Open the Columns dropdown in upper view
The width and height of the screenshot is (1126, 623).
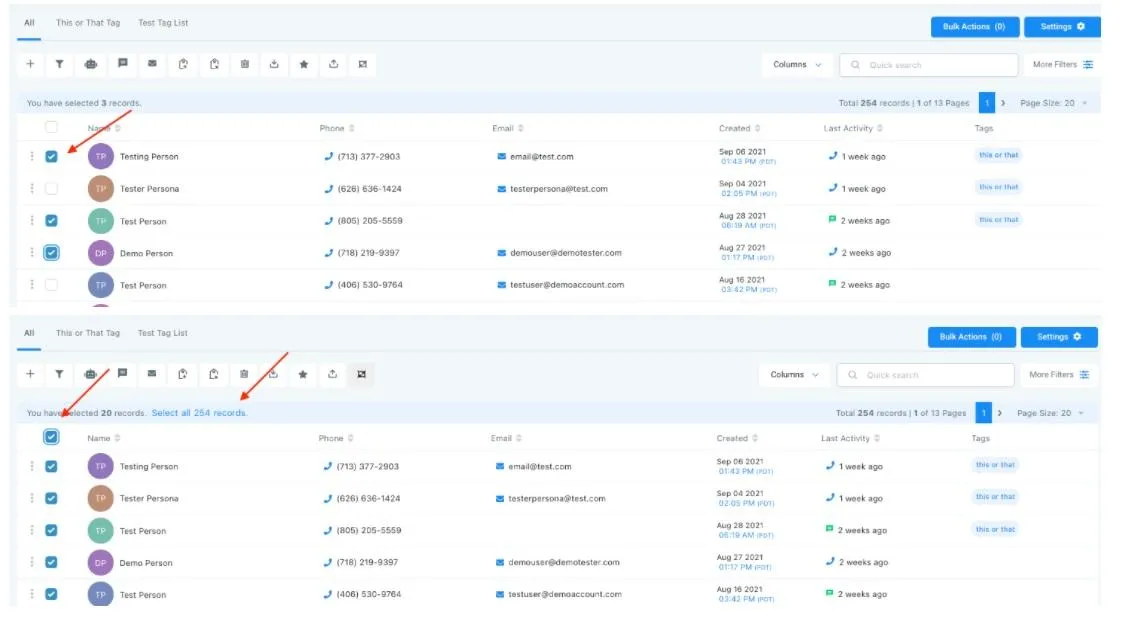[x=796, y=65]
